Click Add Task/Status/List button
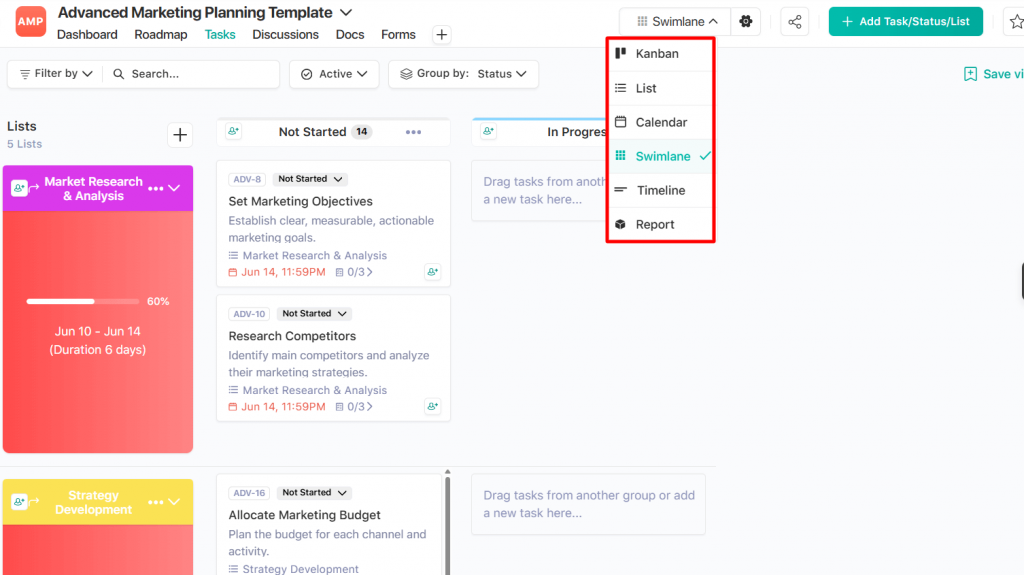 (906, 22)
